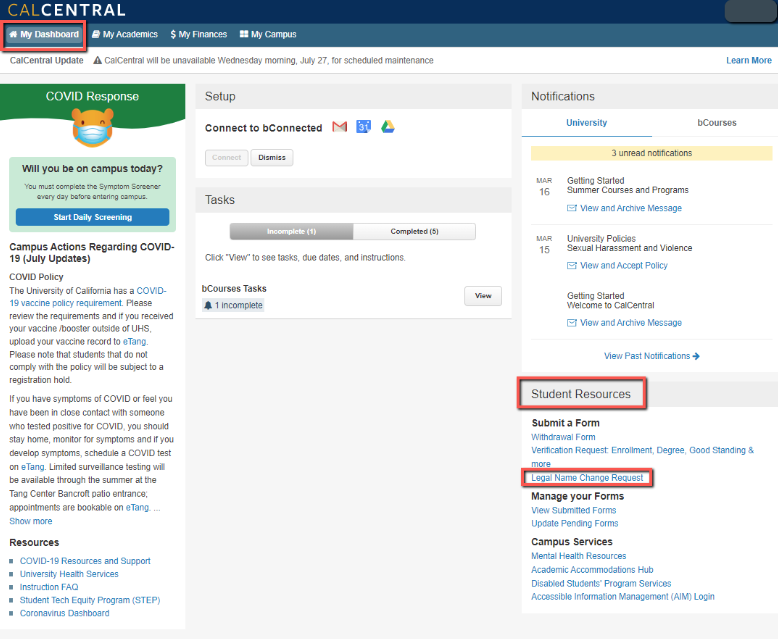Click the masked bear COVID mascot icon
The width and height of the screenshot is (778, 639).
point(92,129)
